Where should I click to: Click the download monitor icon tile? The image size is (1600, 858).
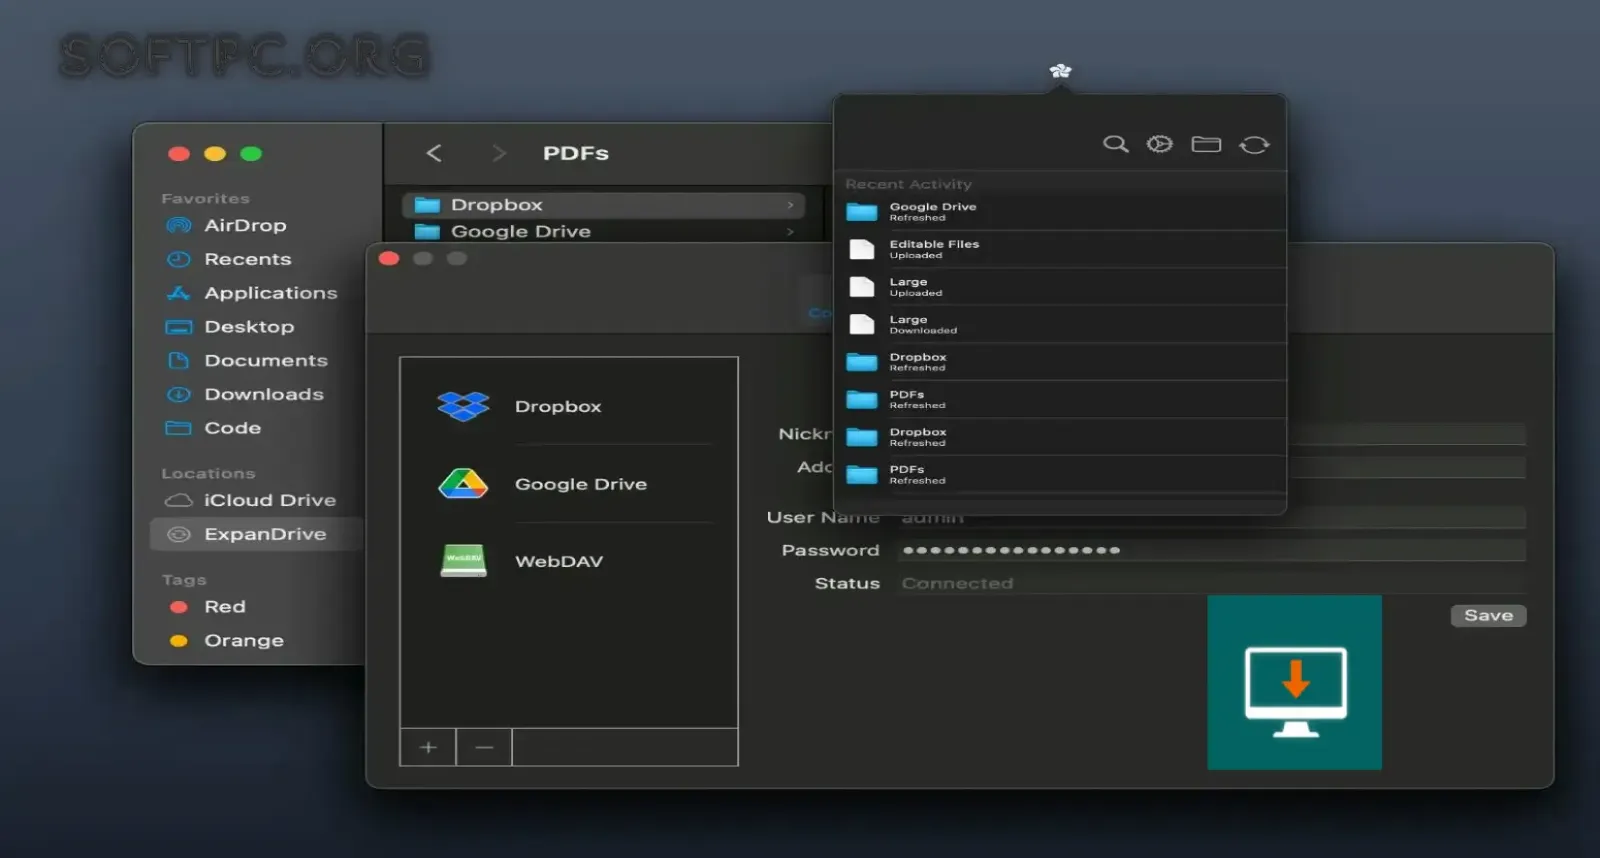(x=1294, y=682)
